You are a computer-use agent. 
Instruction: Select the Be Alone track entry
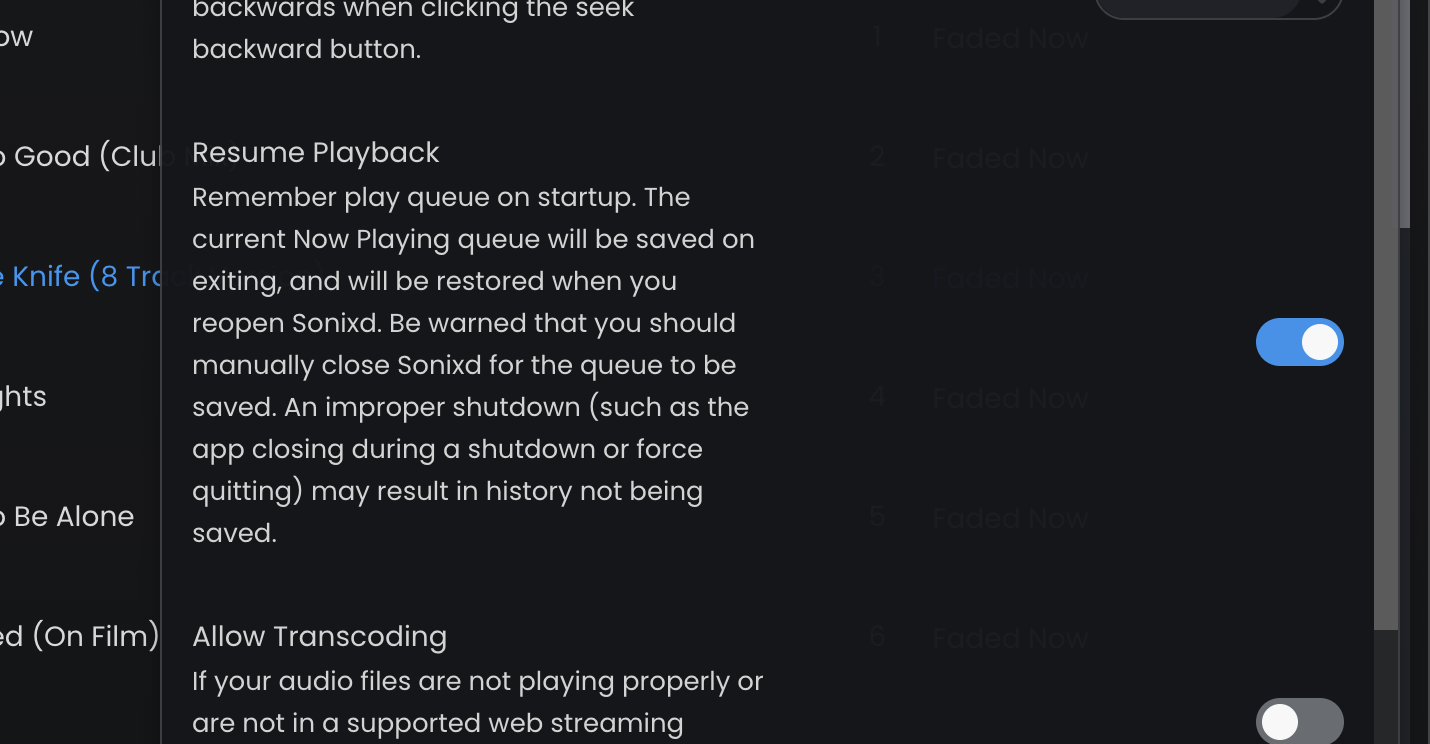click(67, 516)
